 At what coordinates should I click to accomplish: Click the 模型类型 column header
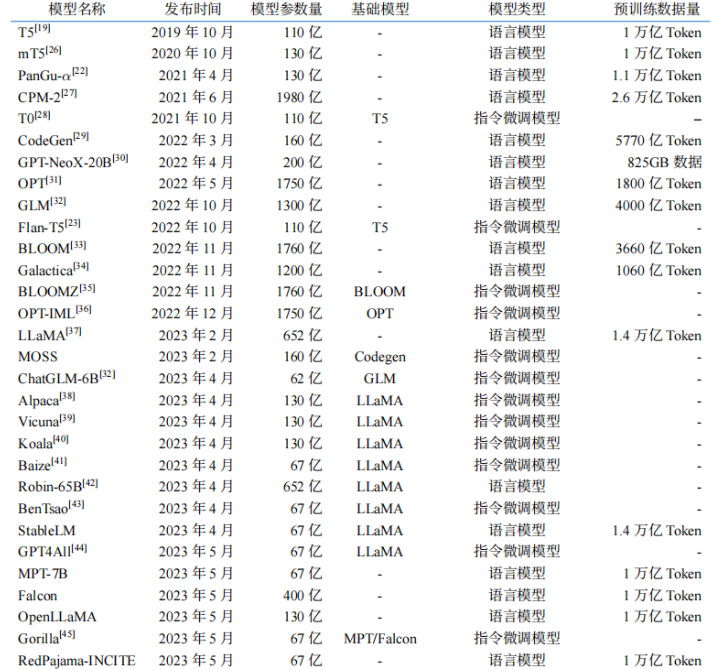[517, 9]
